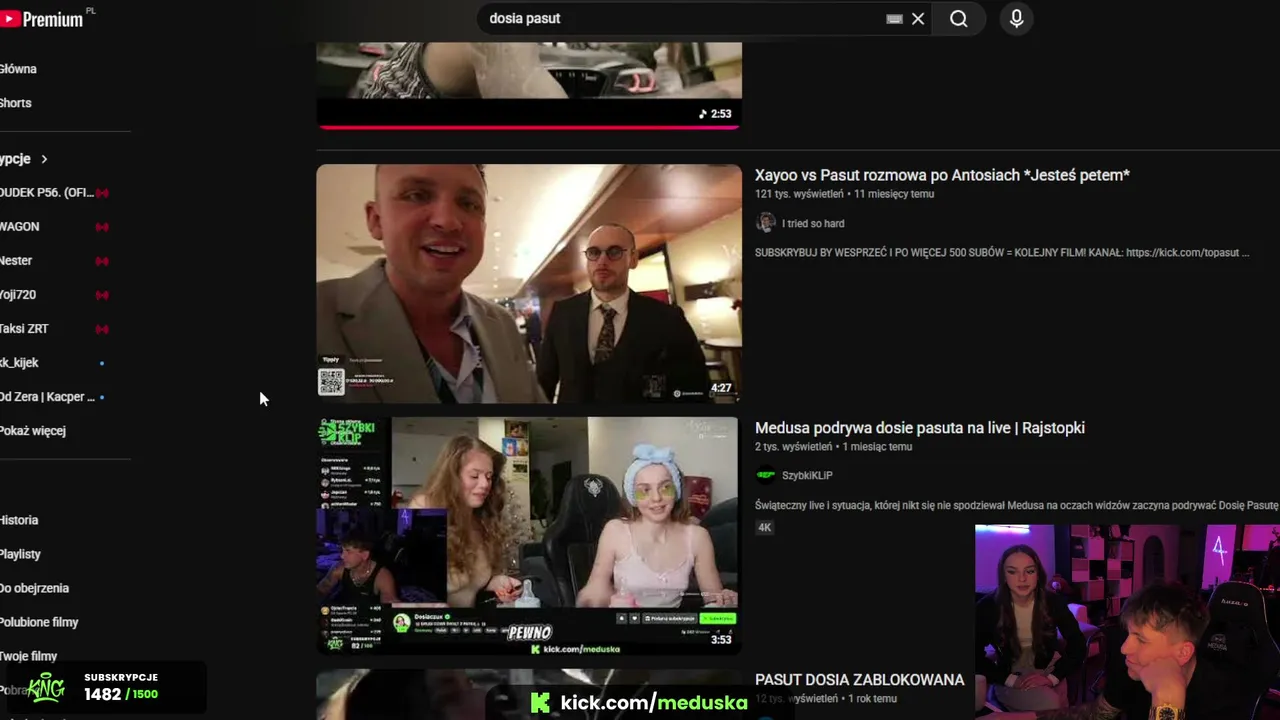1280x720 pixels.
Task: Click the new-content dot next to Od Zera
Action: 102,397
